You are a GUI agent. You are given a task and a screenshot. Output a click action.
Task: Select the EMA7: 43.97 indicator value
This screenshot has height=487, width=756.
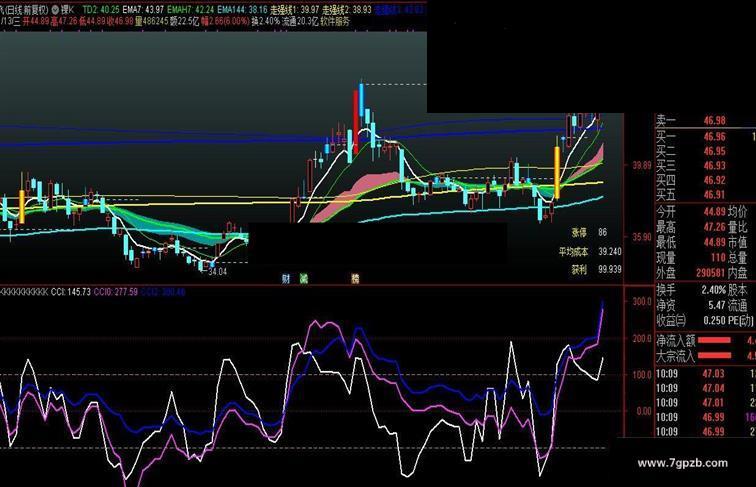tap(143, 10)
